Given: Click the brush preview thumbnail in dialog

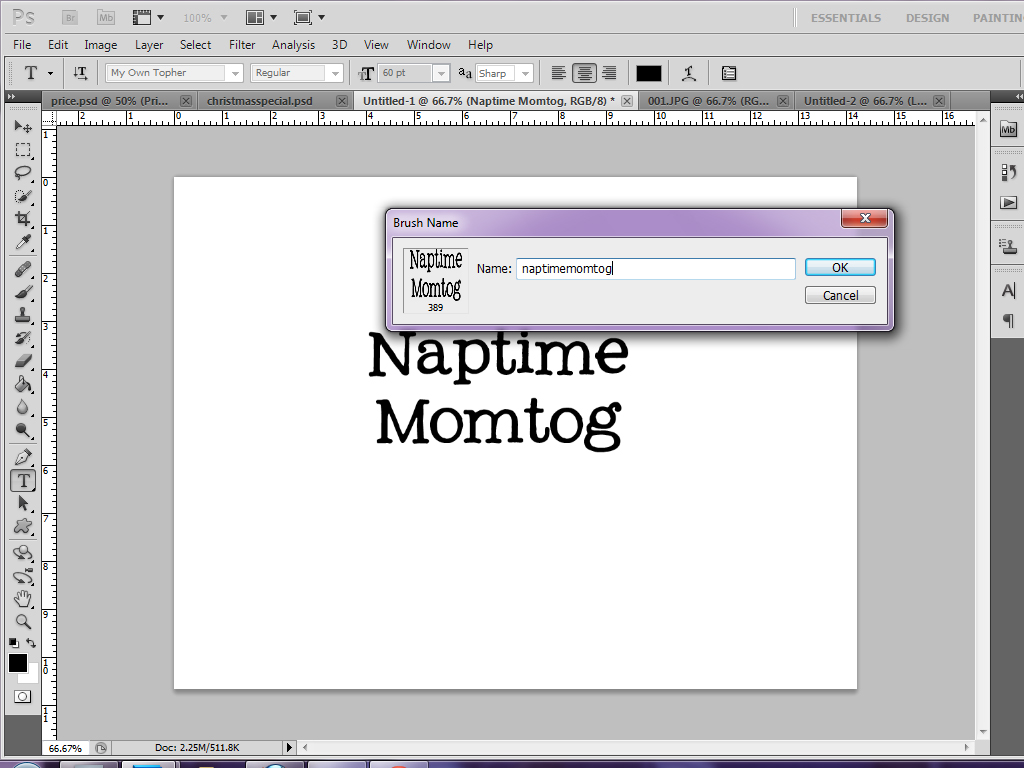Looking at the screenshot, I should [436, 280].
